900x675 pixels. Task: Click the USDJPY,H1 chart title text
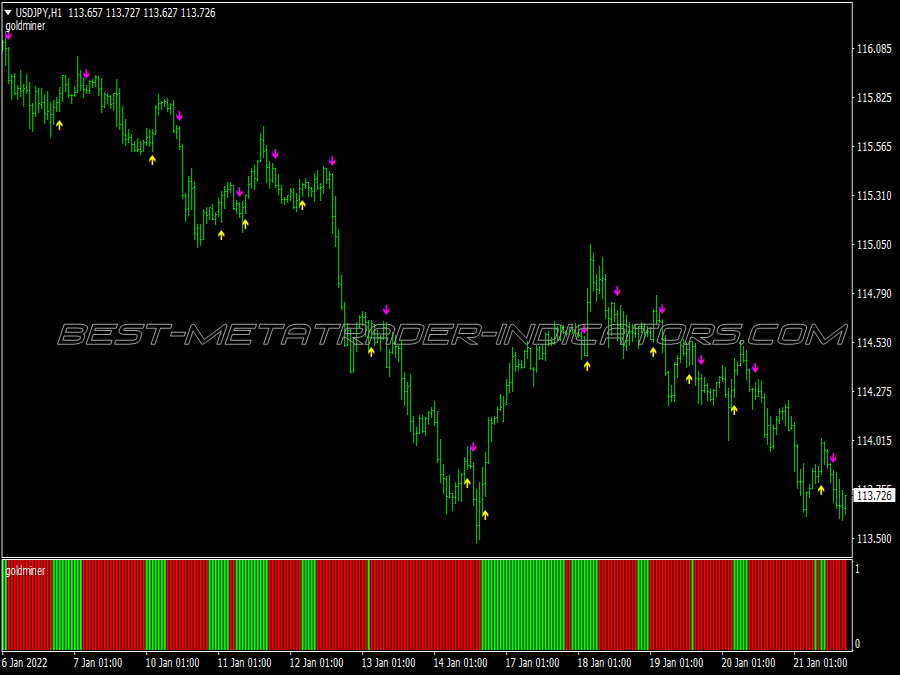[x=38, y=13]
